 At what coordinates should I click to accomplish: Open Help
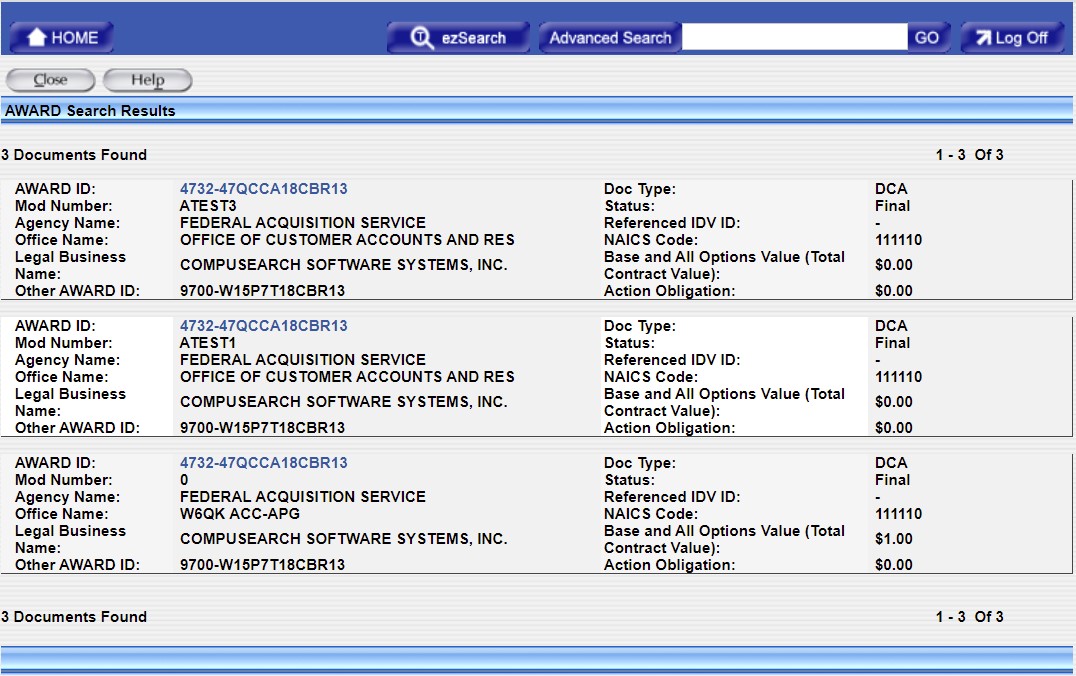point(148,80)
